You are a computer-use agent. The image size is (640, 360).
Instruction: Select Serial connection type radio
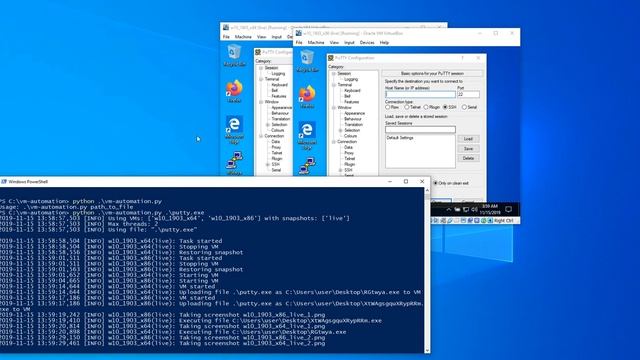[x=469, y=107]
